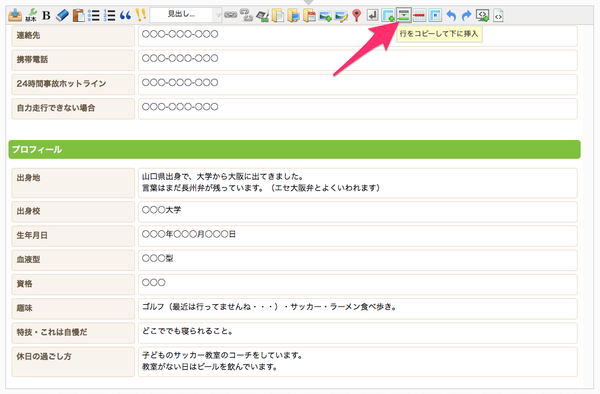This screenshot has height=394, width=600.
Task: Apply numbered list formatting
Action: tap(109, 15)
